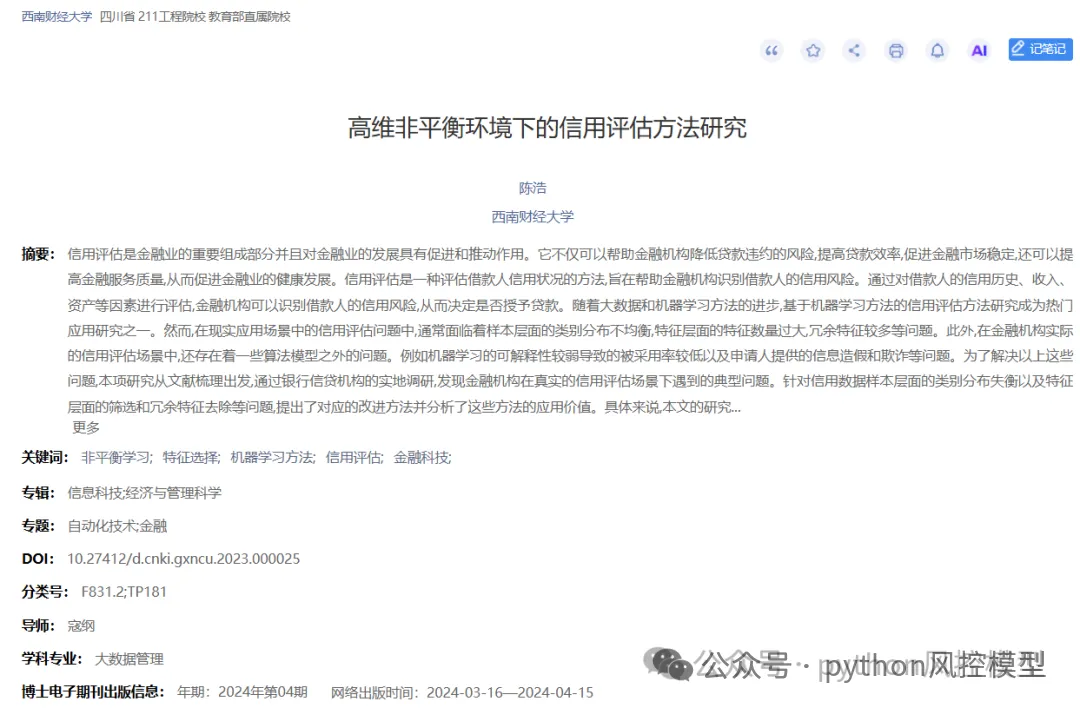This screenshot has width=1080, height=708.
Task: Click the quotation cite icon
Action: point(771,50)
